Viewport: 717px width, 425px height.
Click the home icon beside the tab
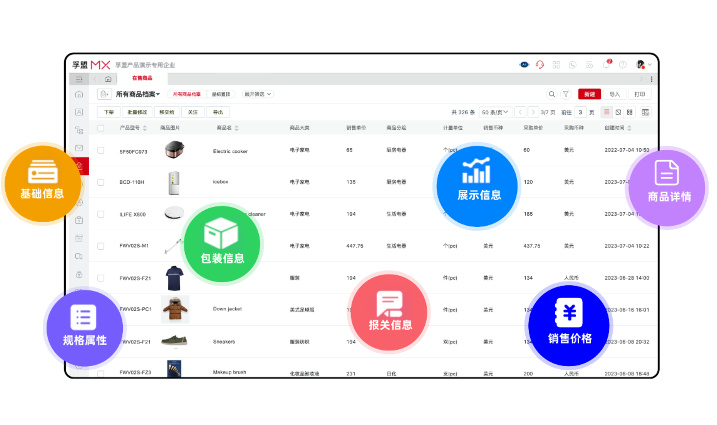click(108, 78)
